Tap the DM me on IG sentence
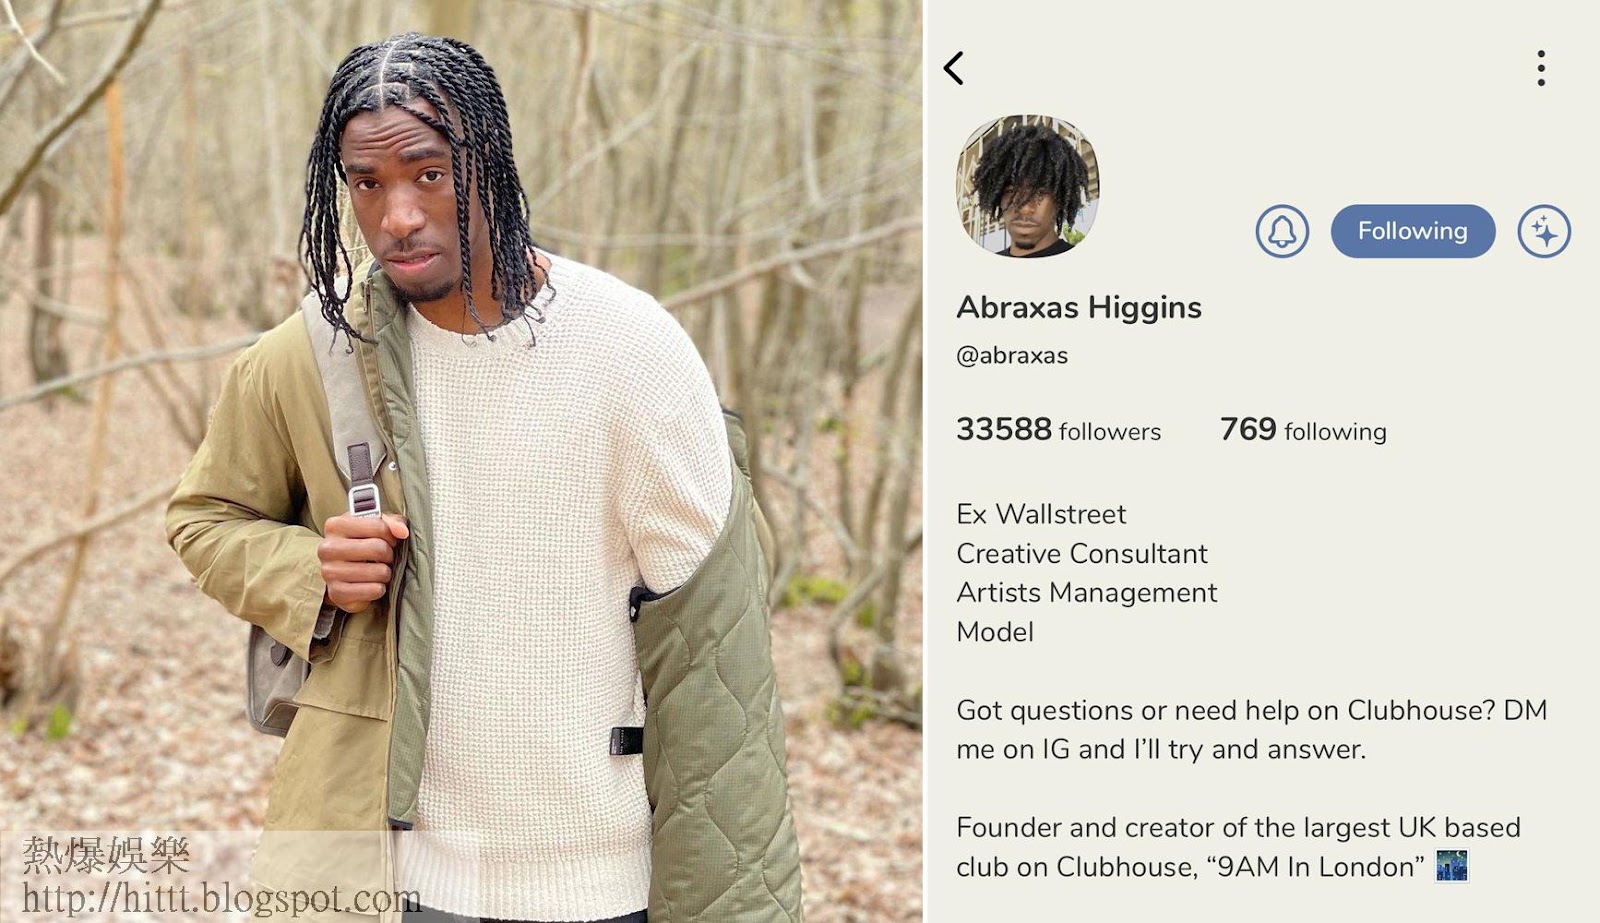The width and height of the screenshot is (1600, 923). coord(1251,729)
